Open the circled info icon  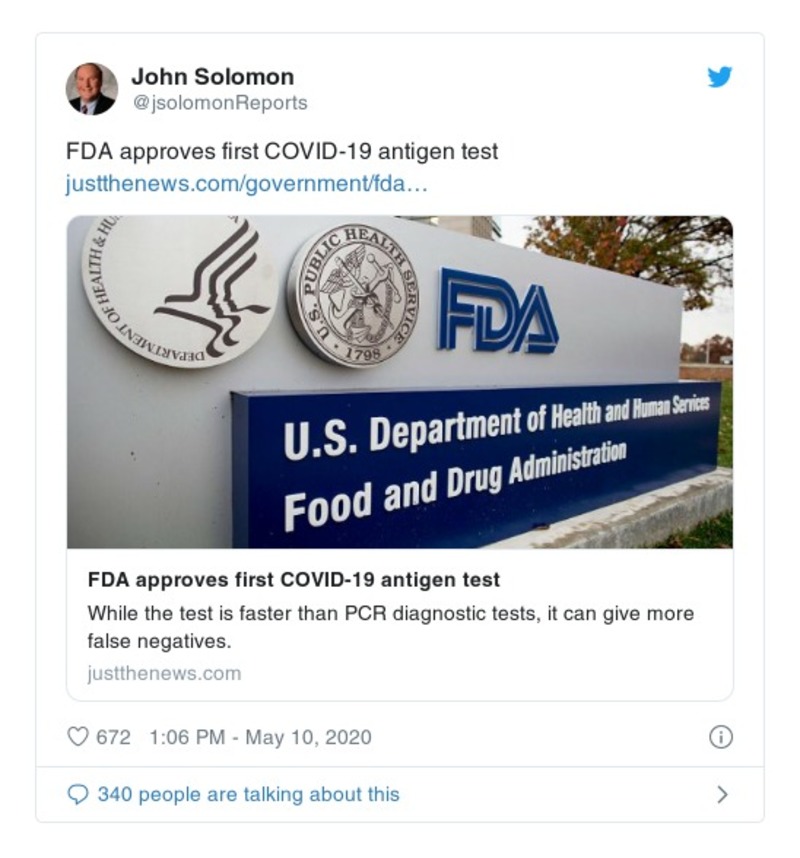(x=720, y=738)
